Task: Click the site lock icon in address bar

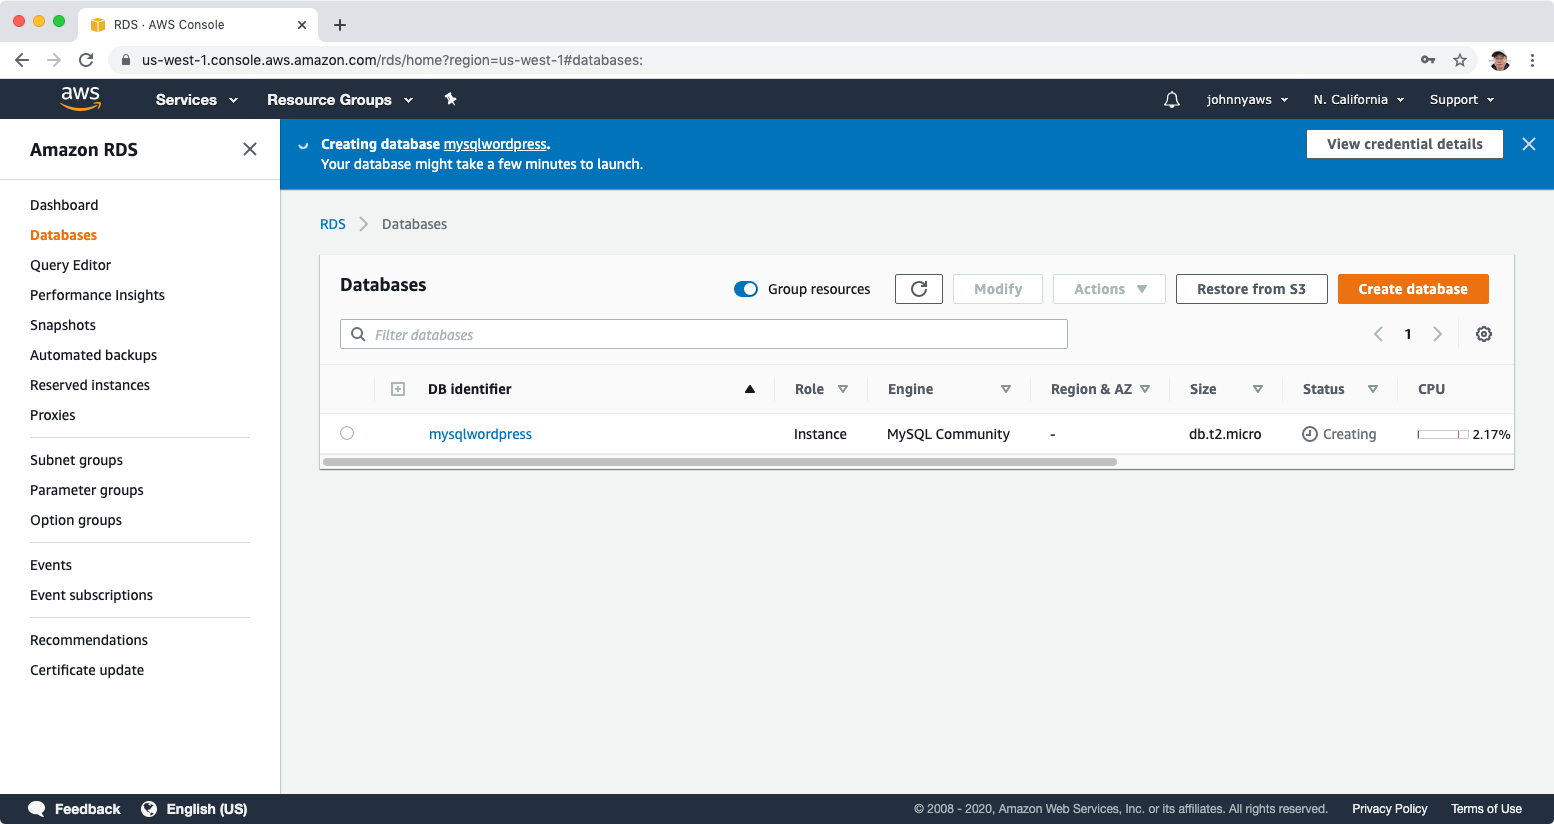Action: 126,60
